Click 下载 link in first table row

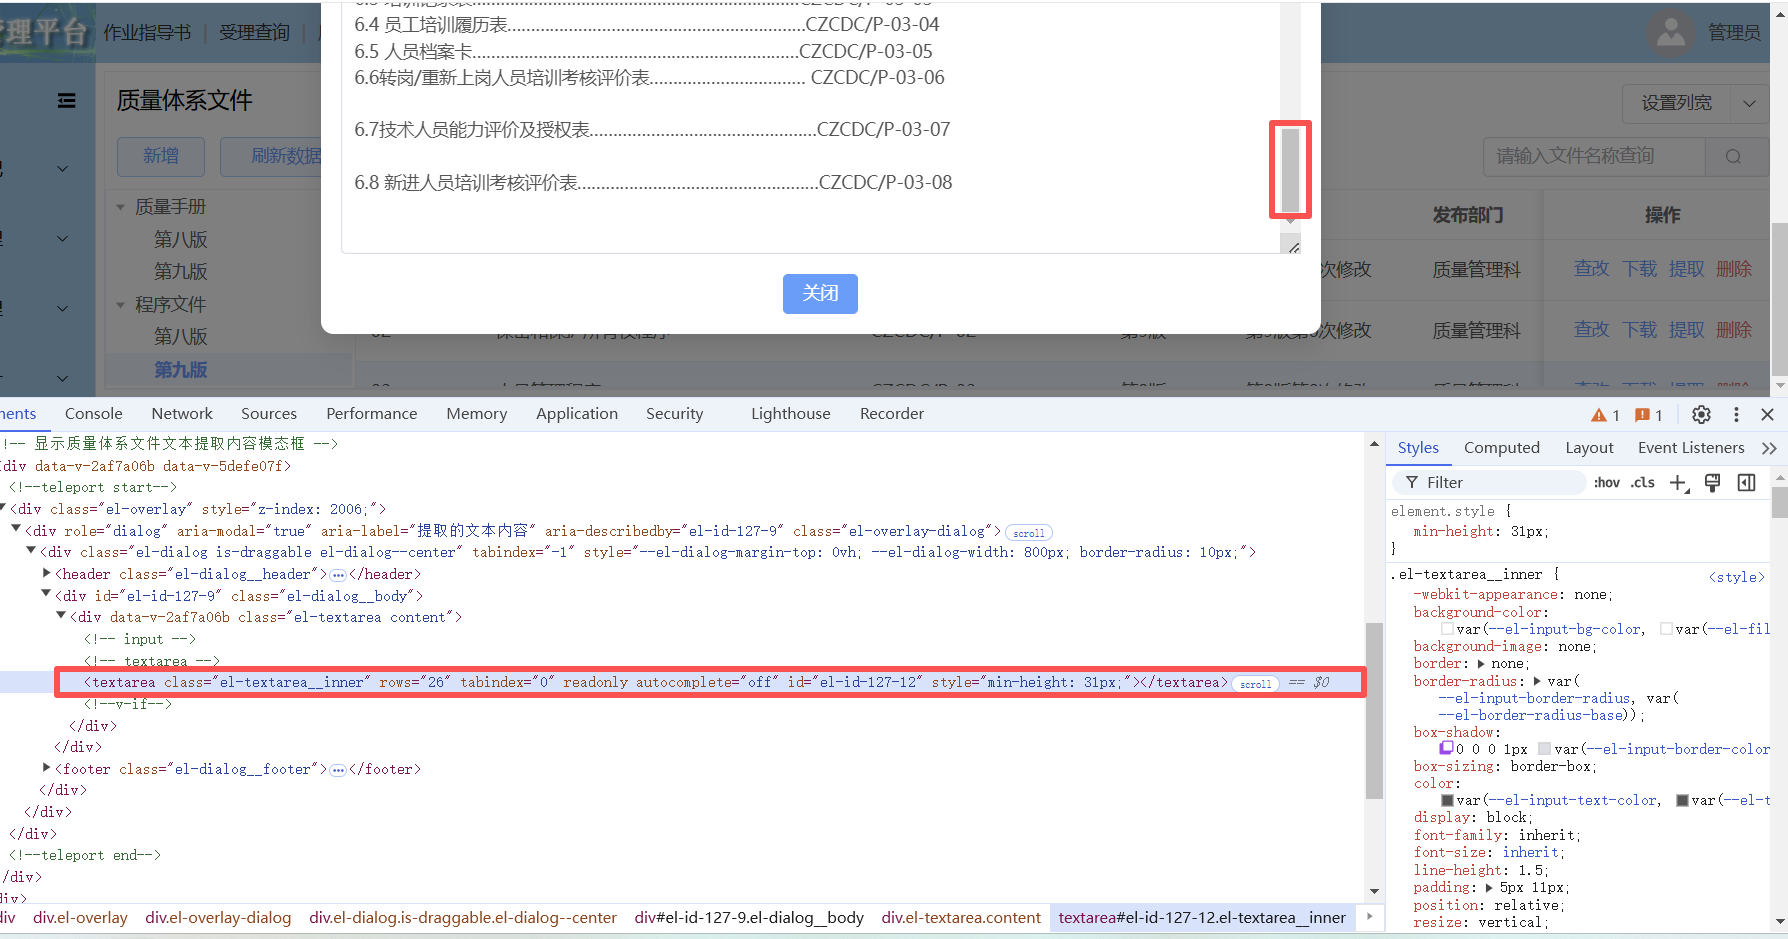pos(1639,269)
